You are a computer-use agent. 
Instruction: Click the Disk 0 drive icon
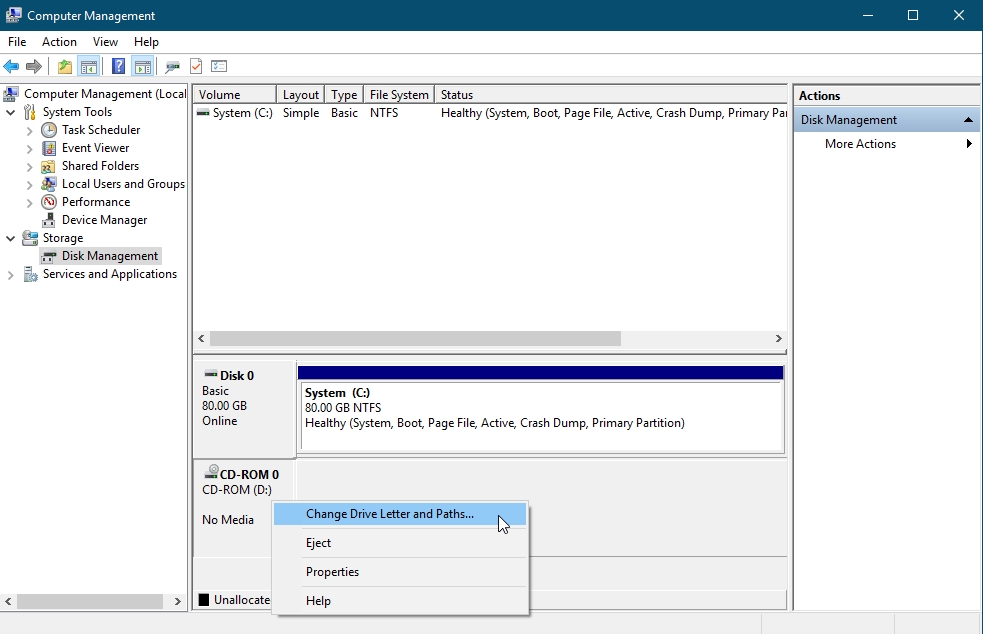click(211, 374)
